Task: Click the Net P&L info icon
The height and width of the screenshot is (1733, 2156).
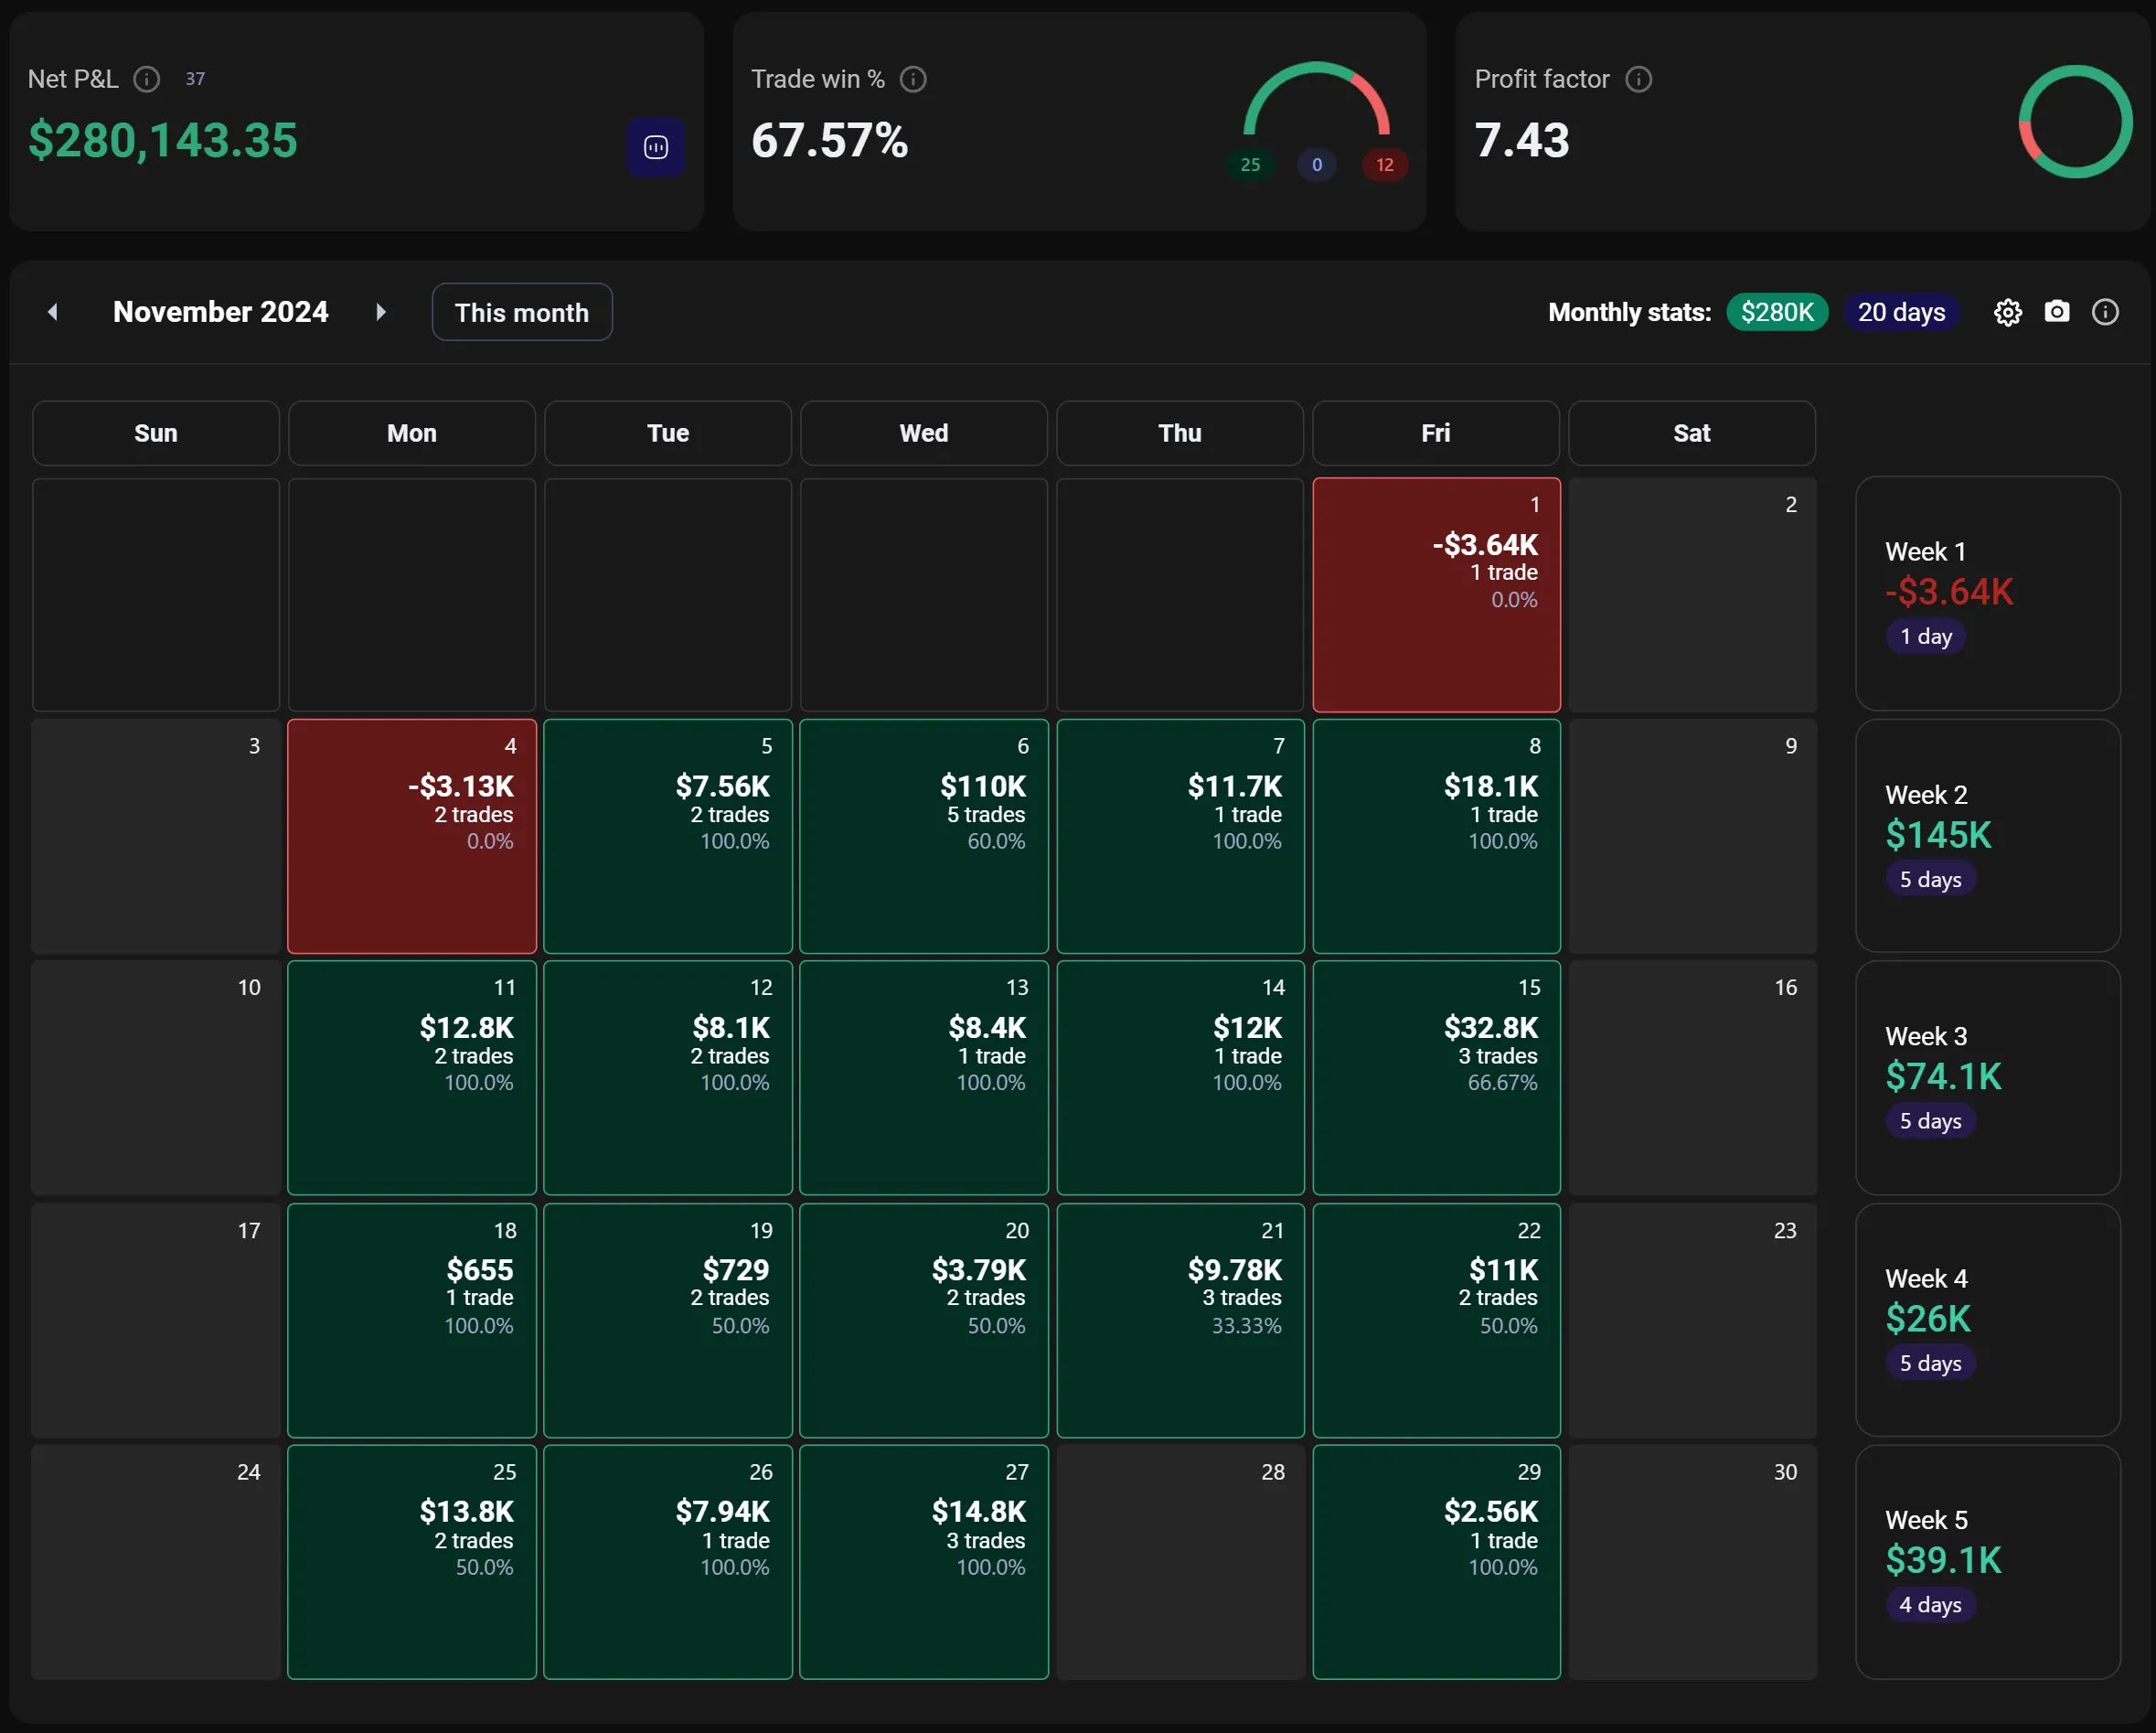Action: pos(147,79)
